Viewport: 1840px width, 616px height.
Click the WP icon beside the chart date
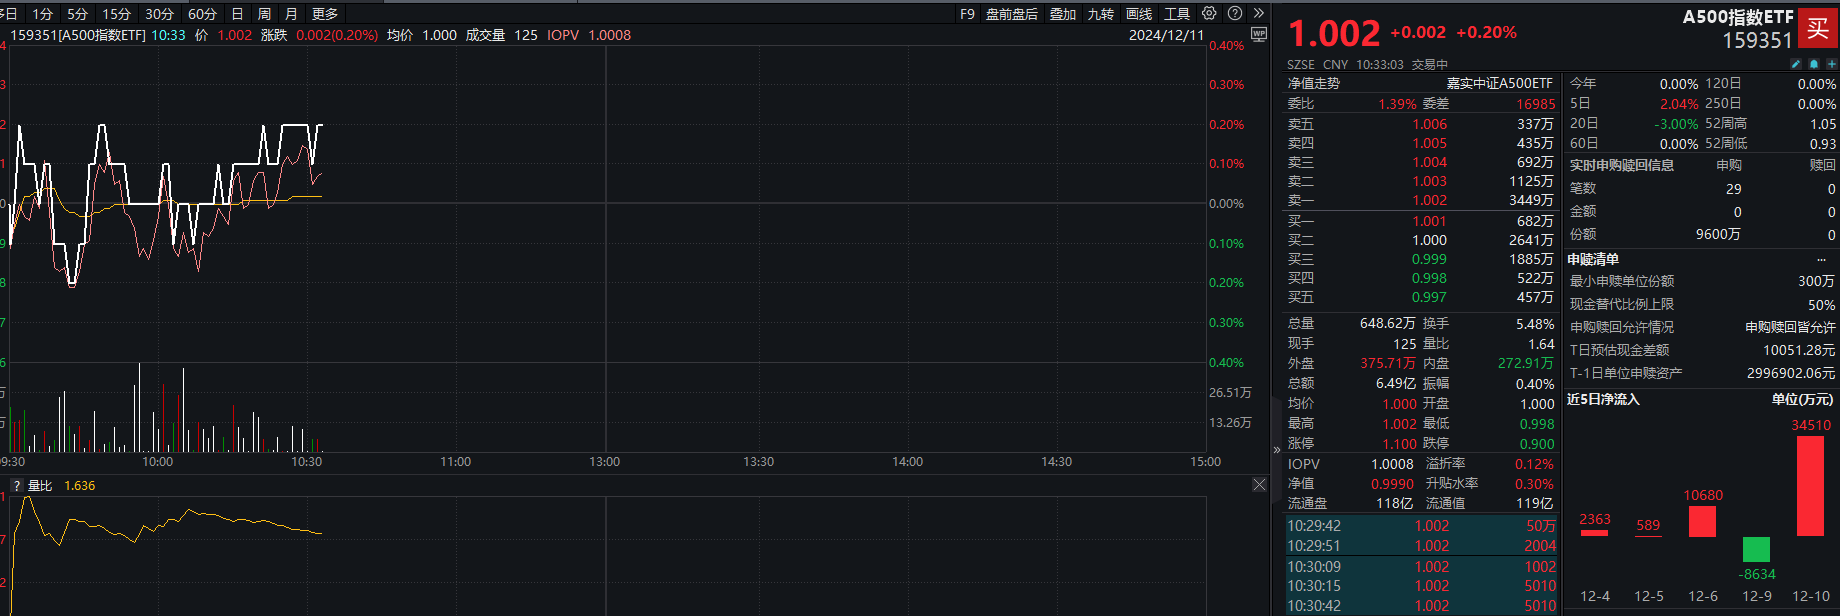coord(1258,34)
